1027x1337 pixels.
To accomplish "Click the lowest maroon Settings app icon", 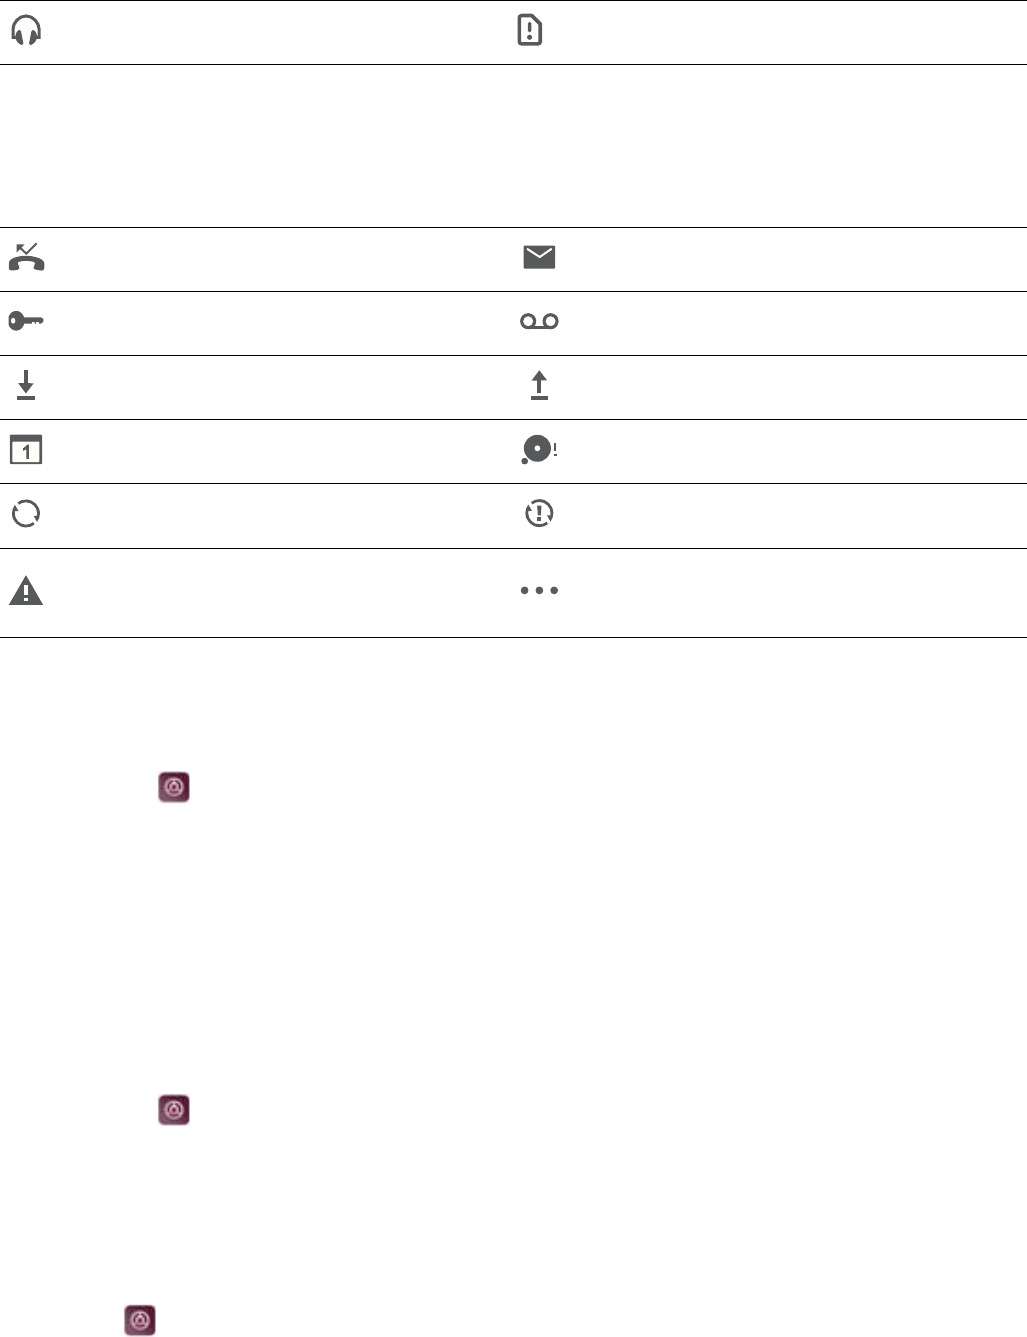I will click(x=140, y=1320).
